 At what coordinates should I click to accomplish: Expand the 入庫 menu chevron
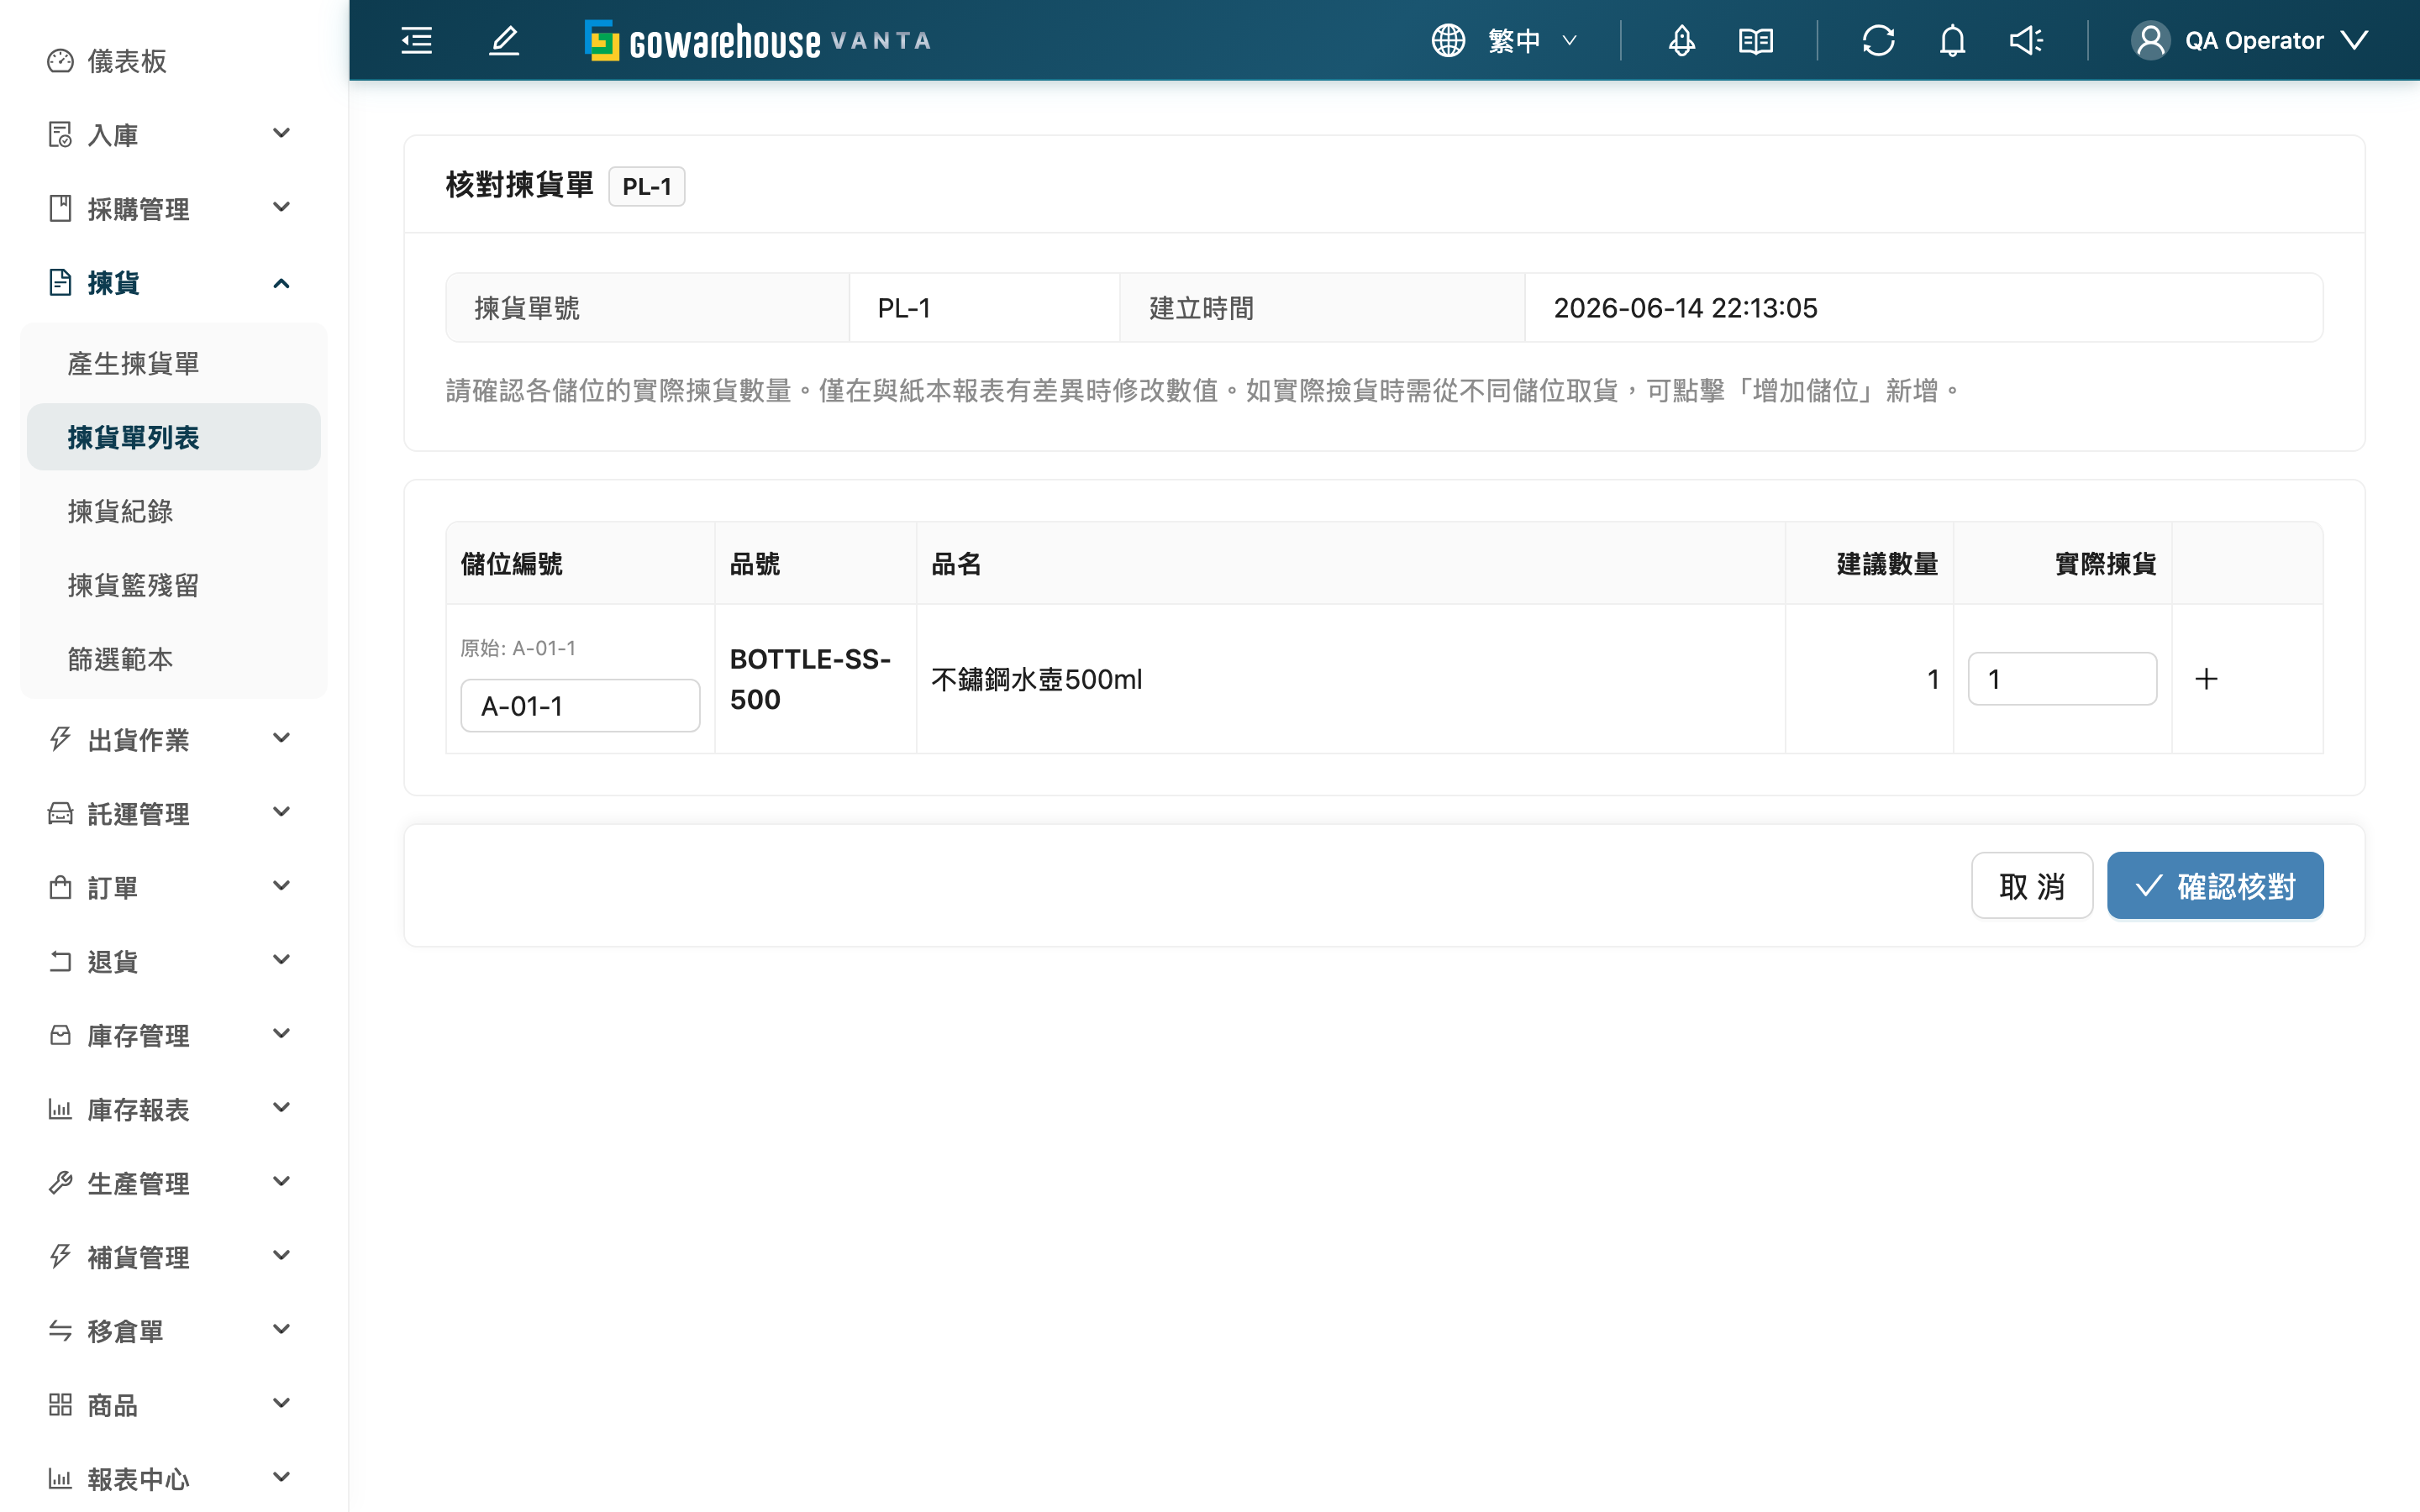[x=281, y=133]
